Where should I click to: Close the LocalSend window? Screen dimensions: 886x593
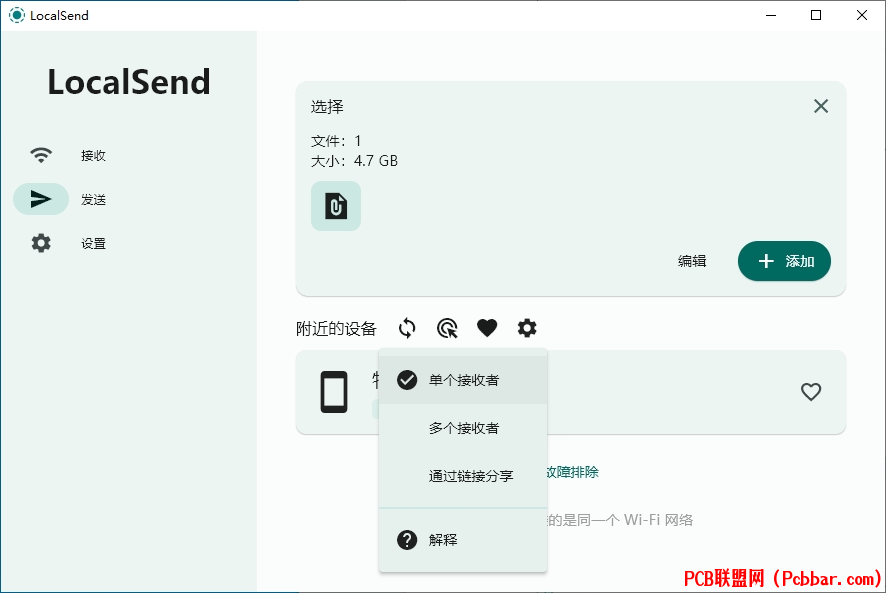[x=862, y=15]
